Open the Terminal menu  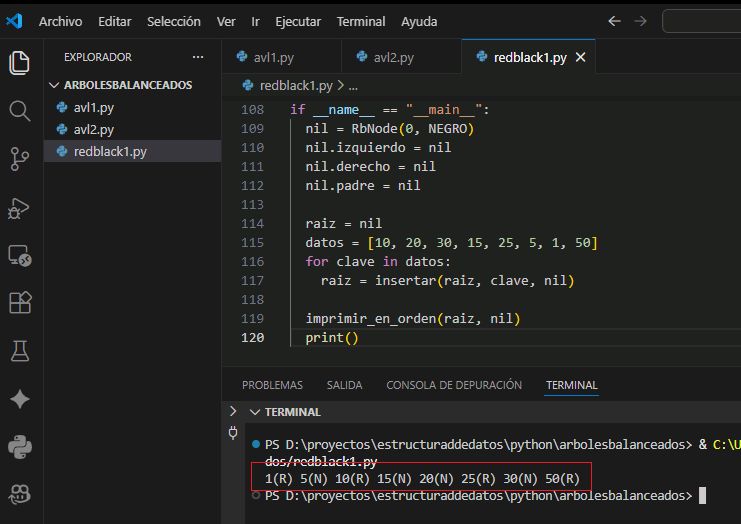tap(360, 21)
